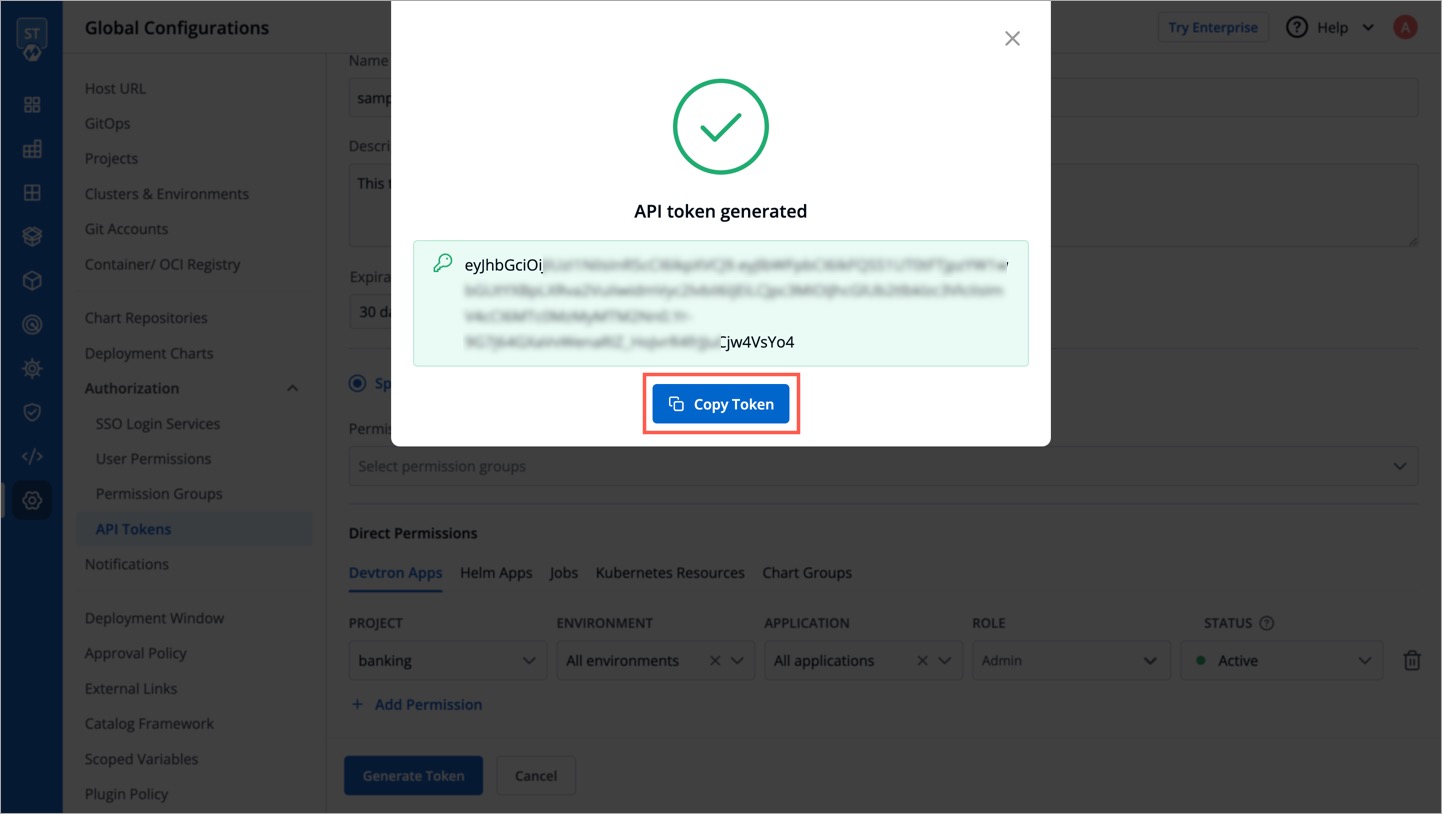Clear the All environments selection
The width and height of the screenshot is (1442, 814).
(715, 661)
